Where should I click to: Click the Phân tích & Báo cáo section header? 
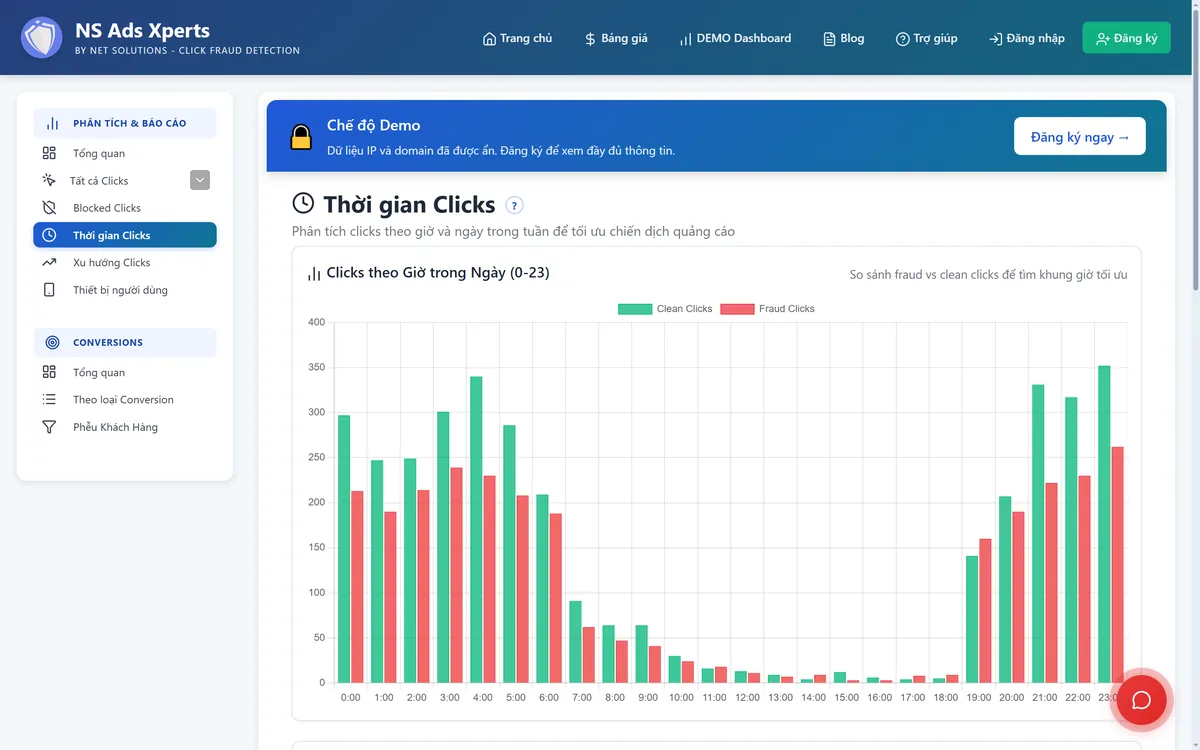coord(125,123)
